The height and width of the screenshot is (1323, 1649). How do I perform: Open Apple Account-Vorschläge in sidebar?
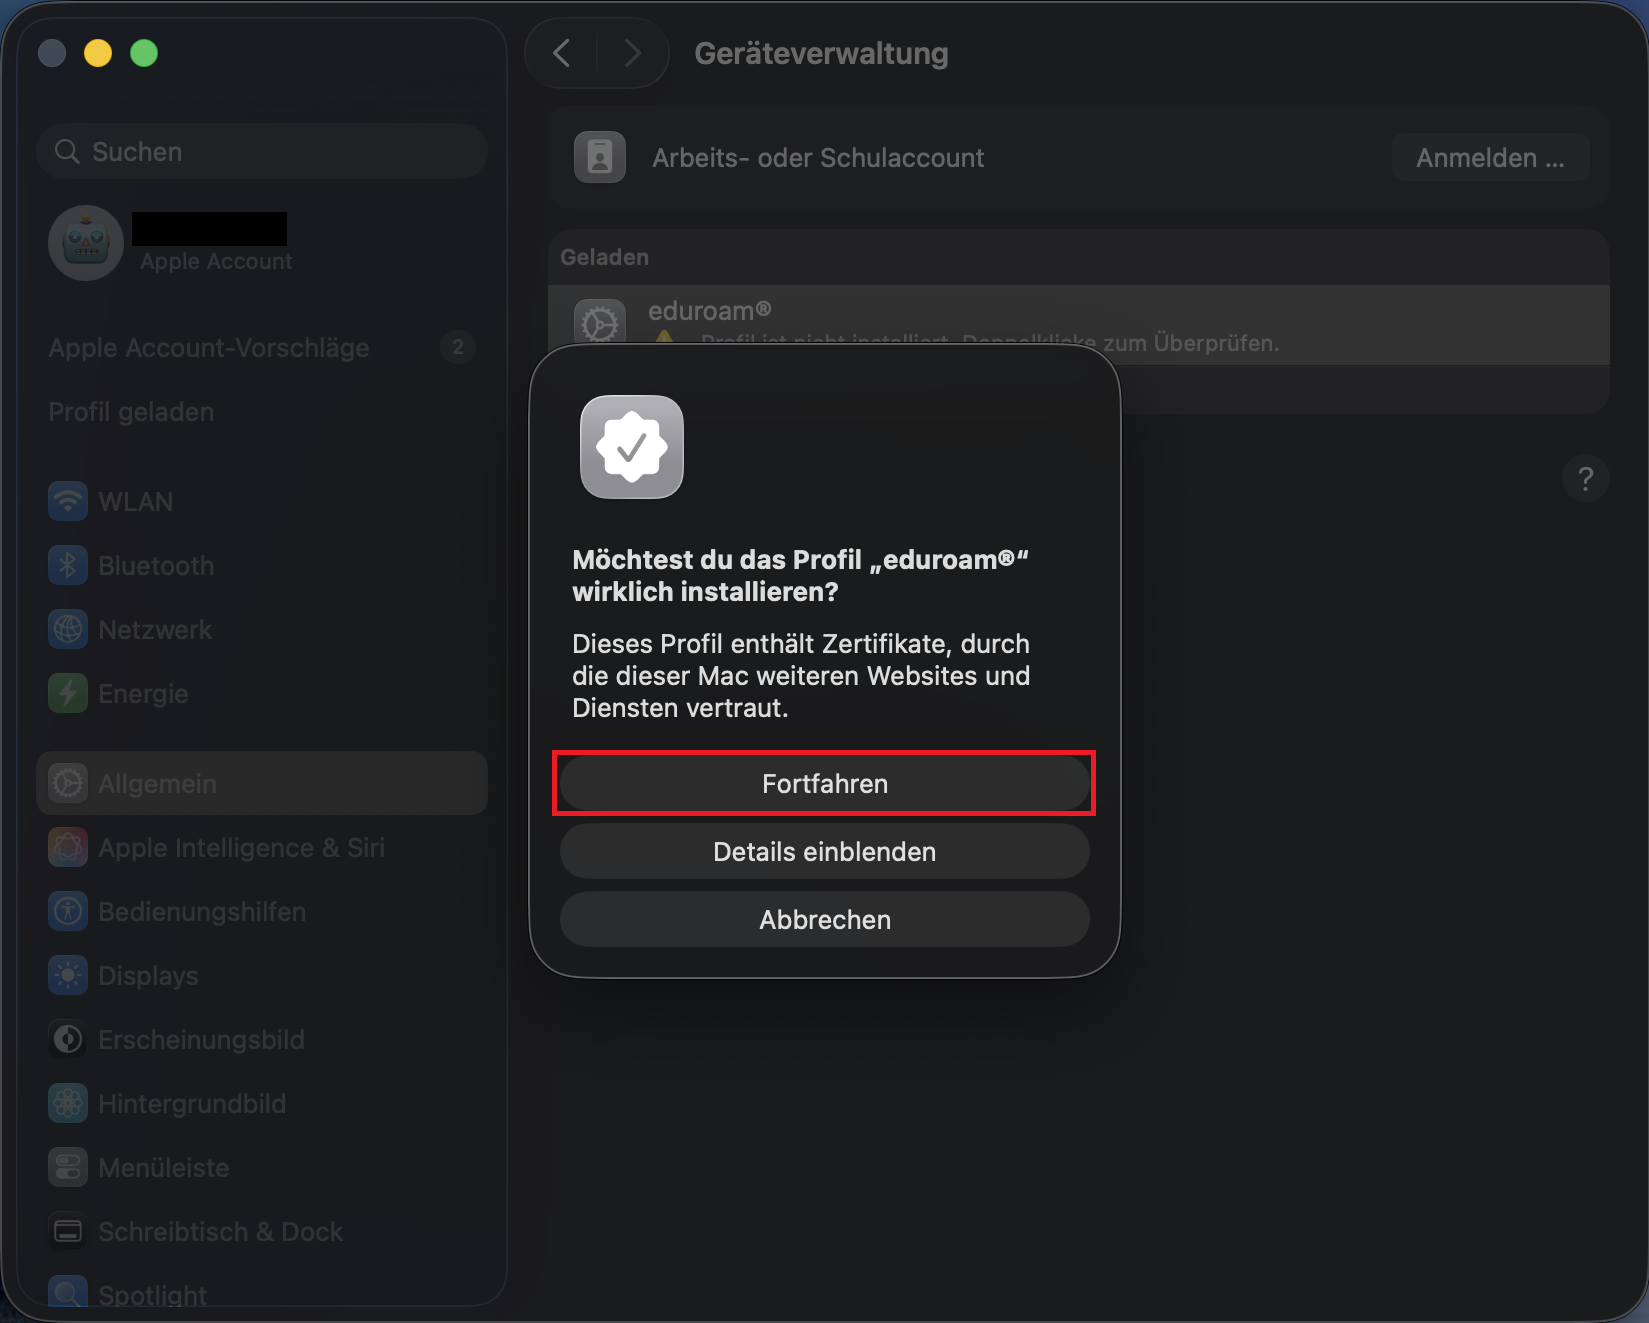point(262,347)
